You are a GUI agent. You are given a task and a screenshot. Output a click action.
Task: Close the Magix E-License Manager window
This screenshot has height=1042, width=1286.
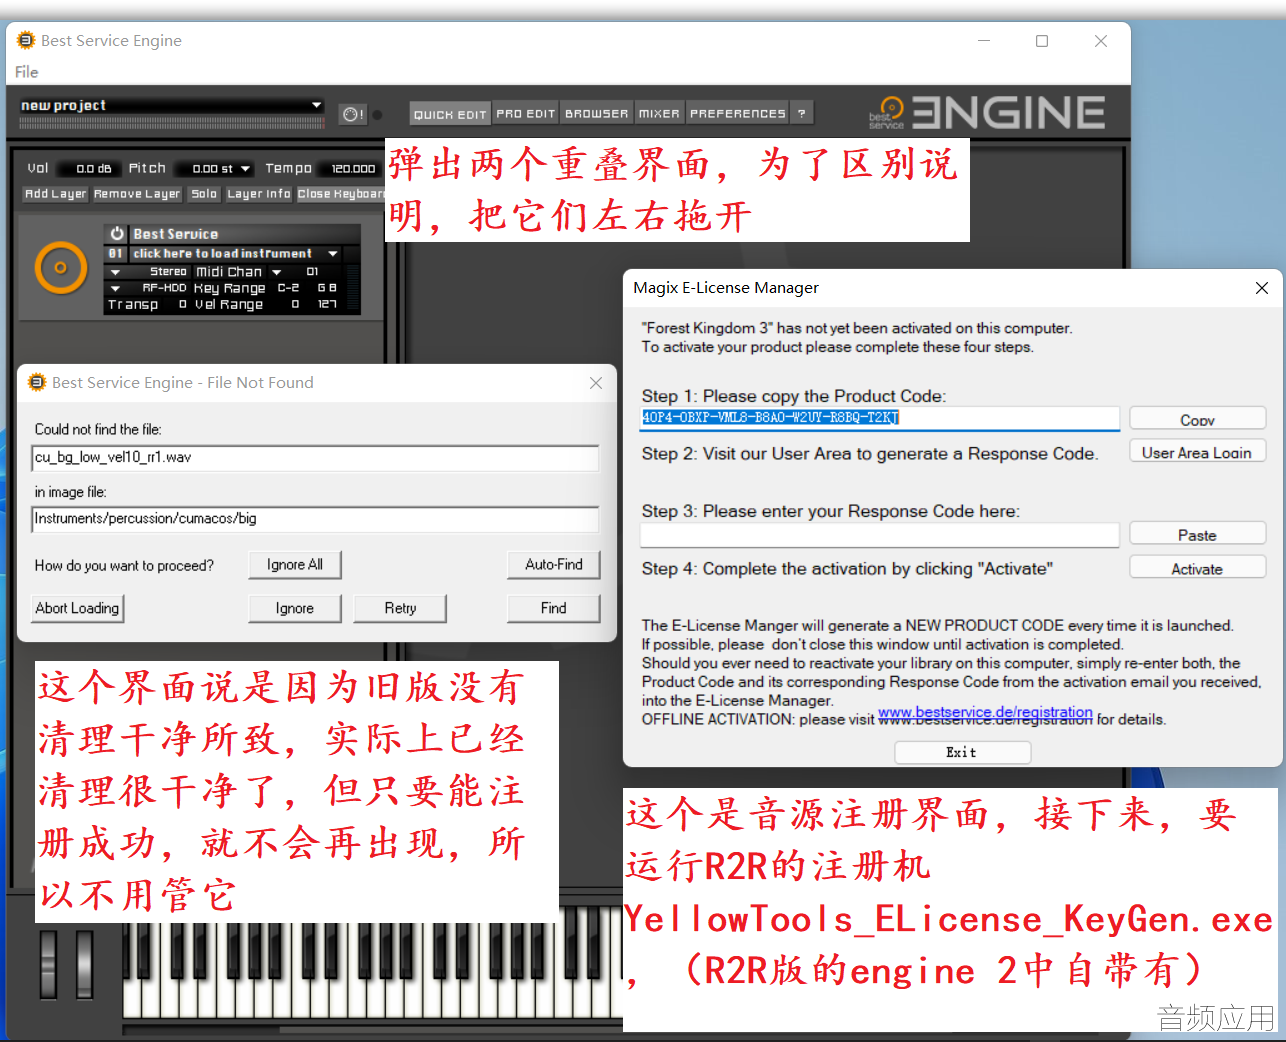coord(1262,288)
